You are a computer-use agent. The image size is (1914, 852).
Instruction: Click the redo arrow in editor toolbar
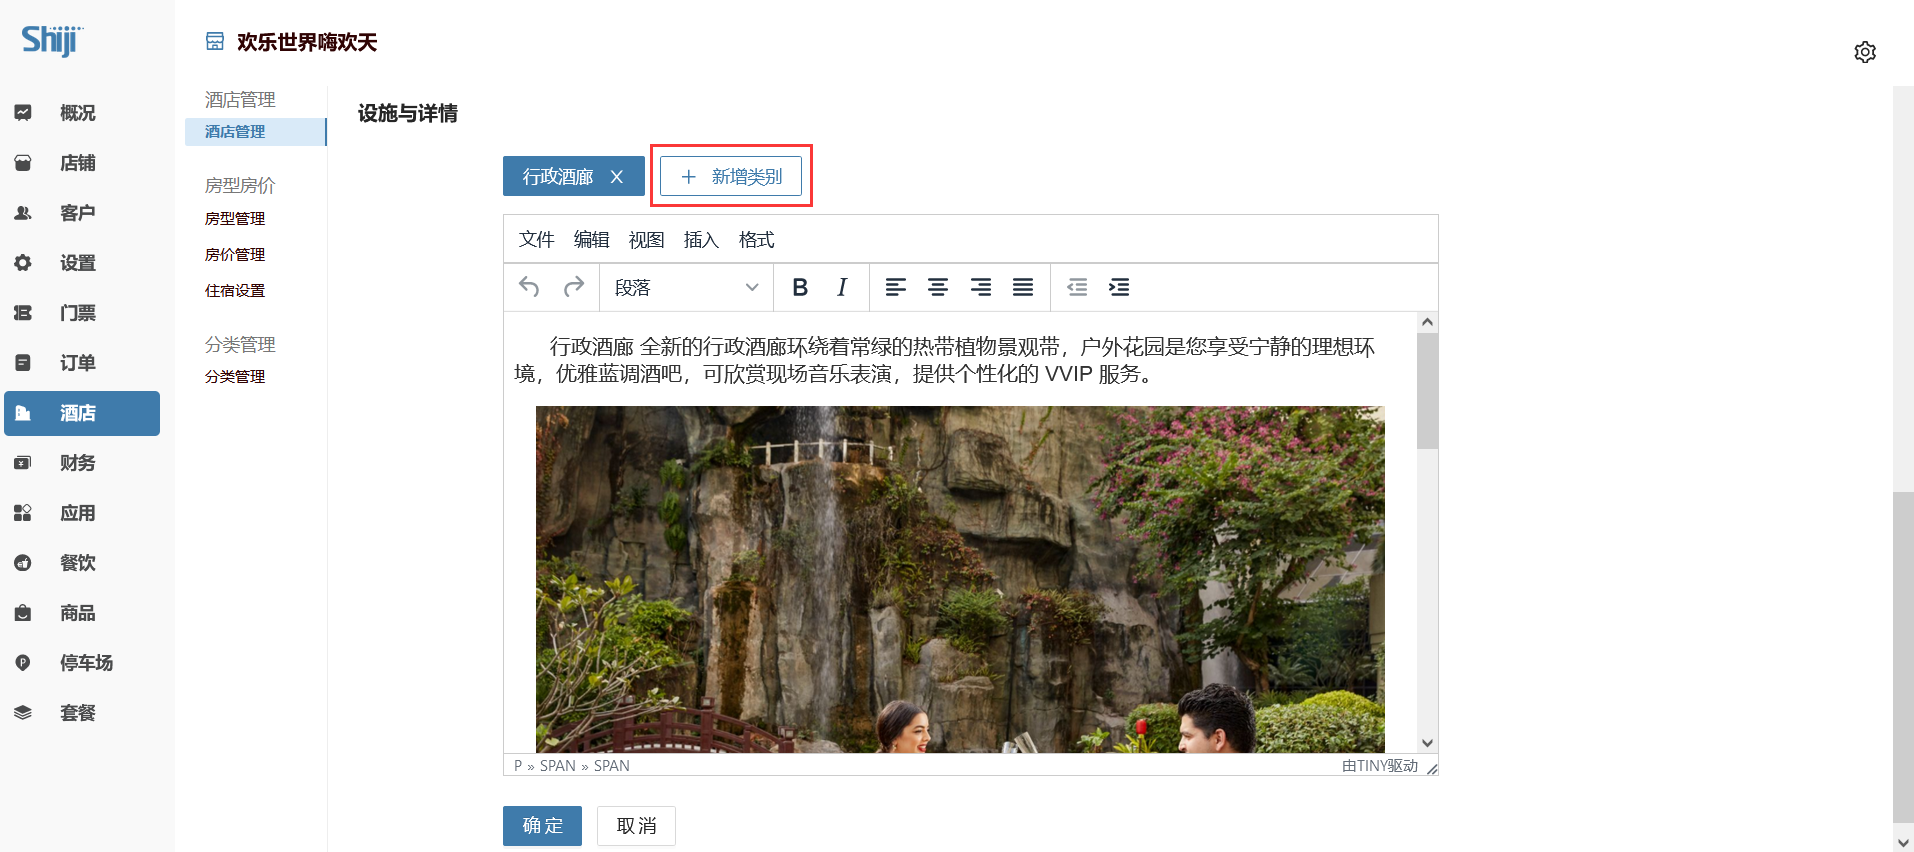(573, 288)
